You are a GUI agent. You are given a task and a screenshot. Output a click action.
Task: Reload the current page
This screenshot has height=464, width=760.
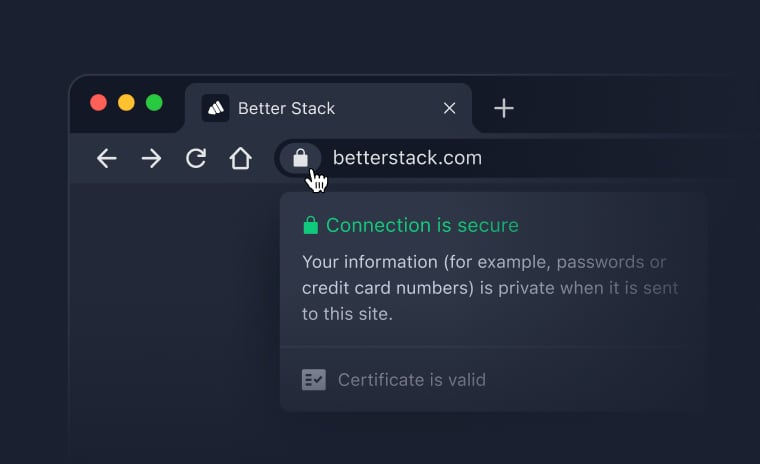coord(196,158)
